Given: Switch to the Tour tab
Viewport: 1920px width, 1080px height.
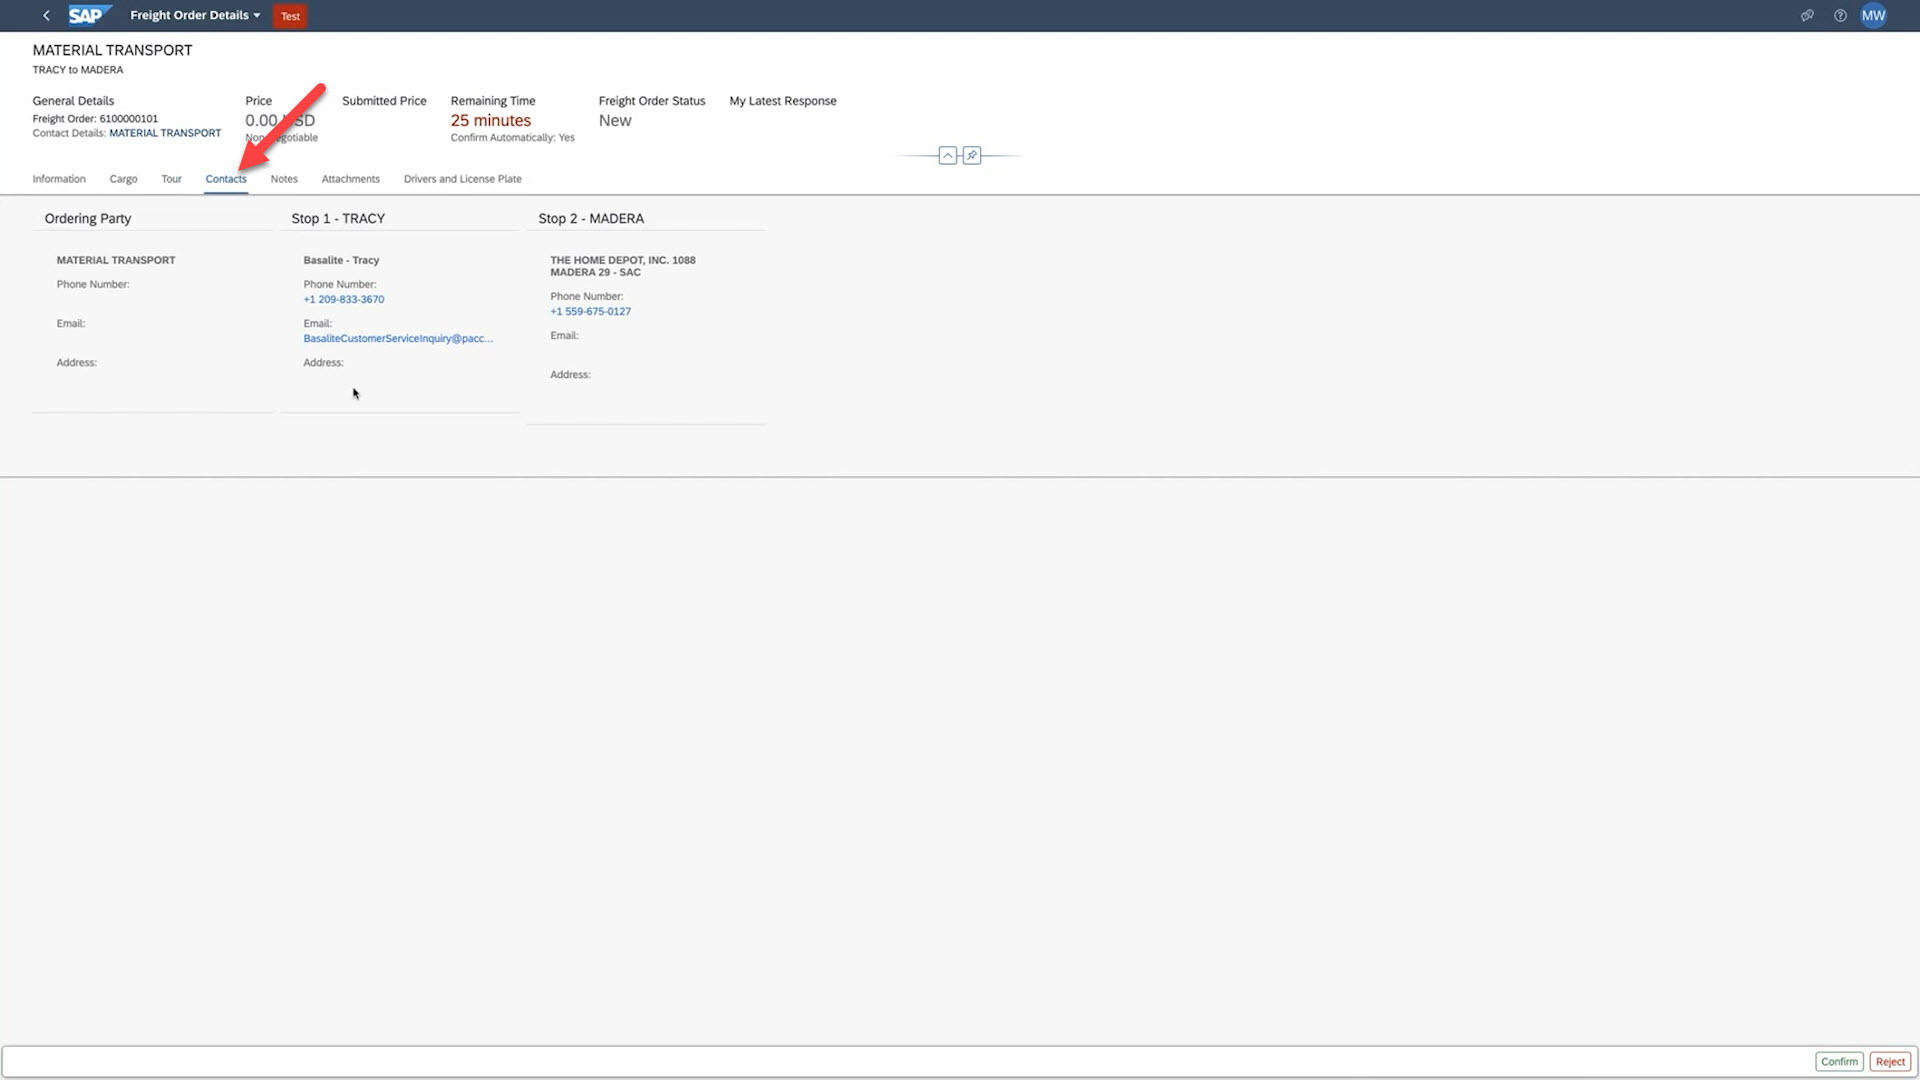Looking at the screenshot, I should tap(171, 179).
